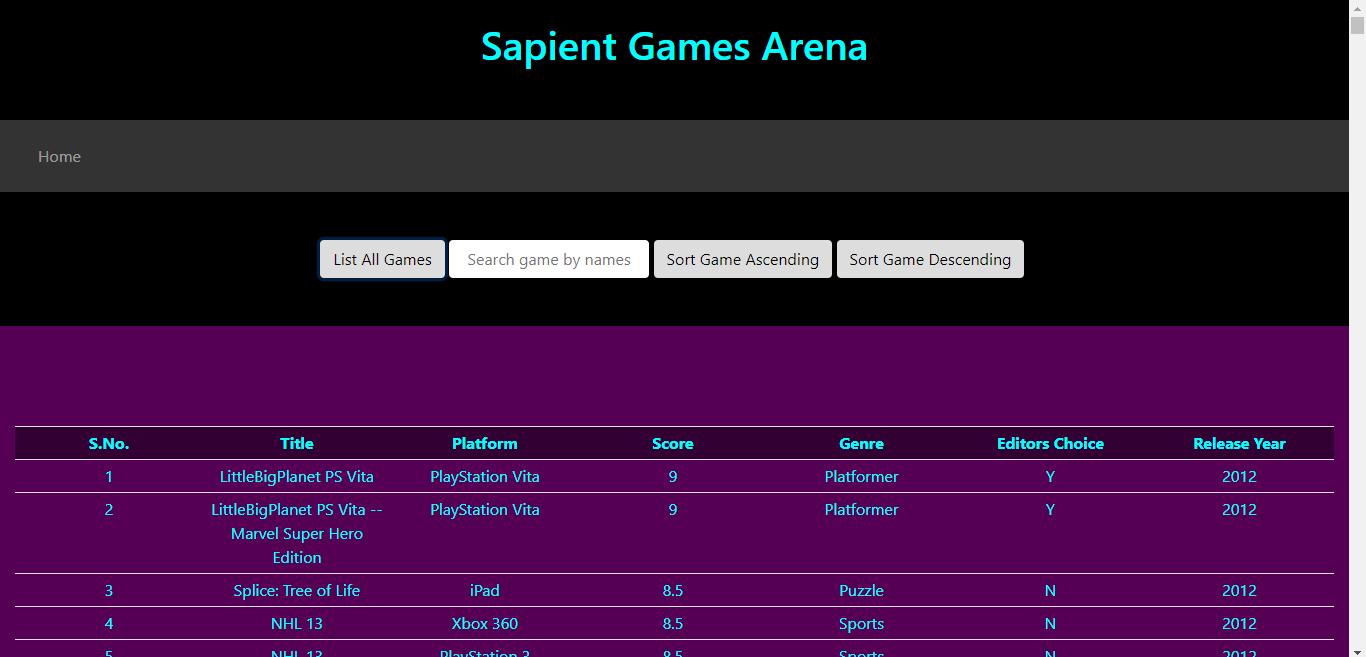This screenshot has height=657, width=1366.
Task: Click the iPad platform cell
Action: 485,590
